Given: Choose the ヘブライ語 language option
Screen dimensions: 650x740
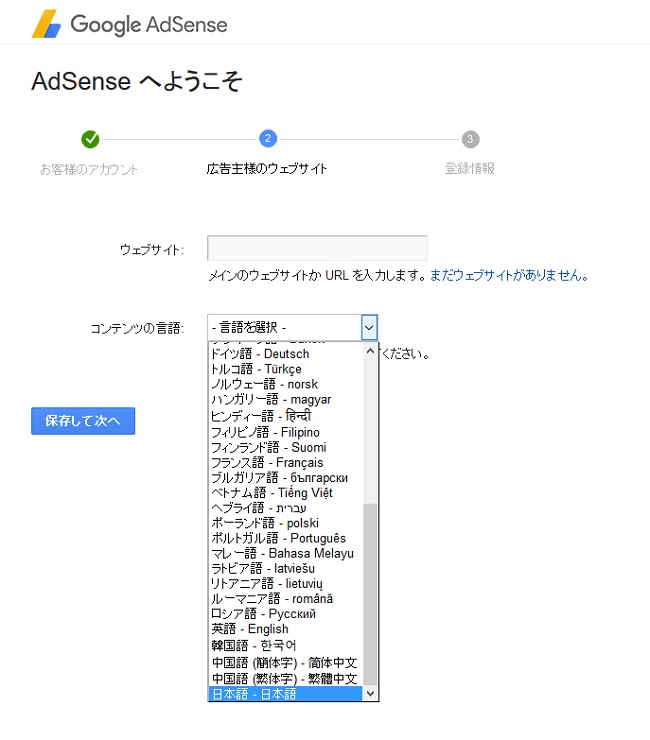Looking at the screenshot, I should 286,508.
